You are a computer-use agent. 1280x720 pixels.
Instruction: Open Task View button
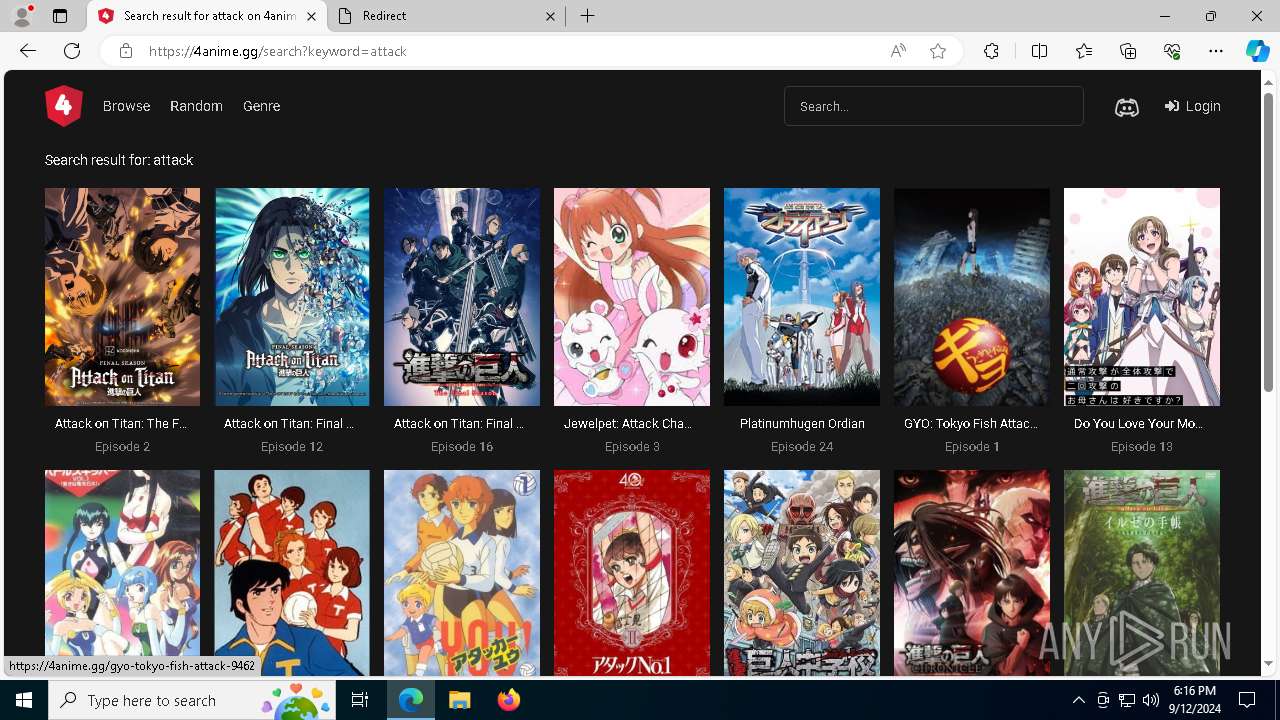pyautogui.click(x=360, y=700)
